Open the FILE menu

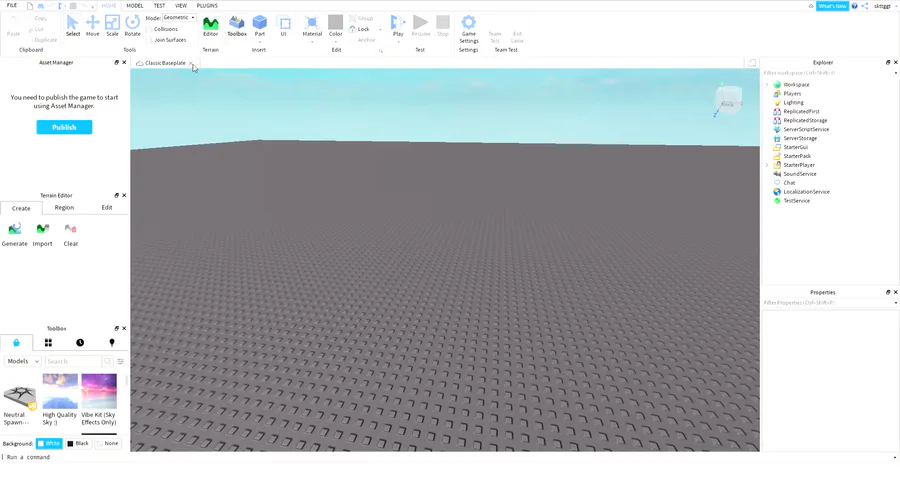tap(11, 5)
